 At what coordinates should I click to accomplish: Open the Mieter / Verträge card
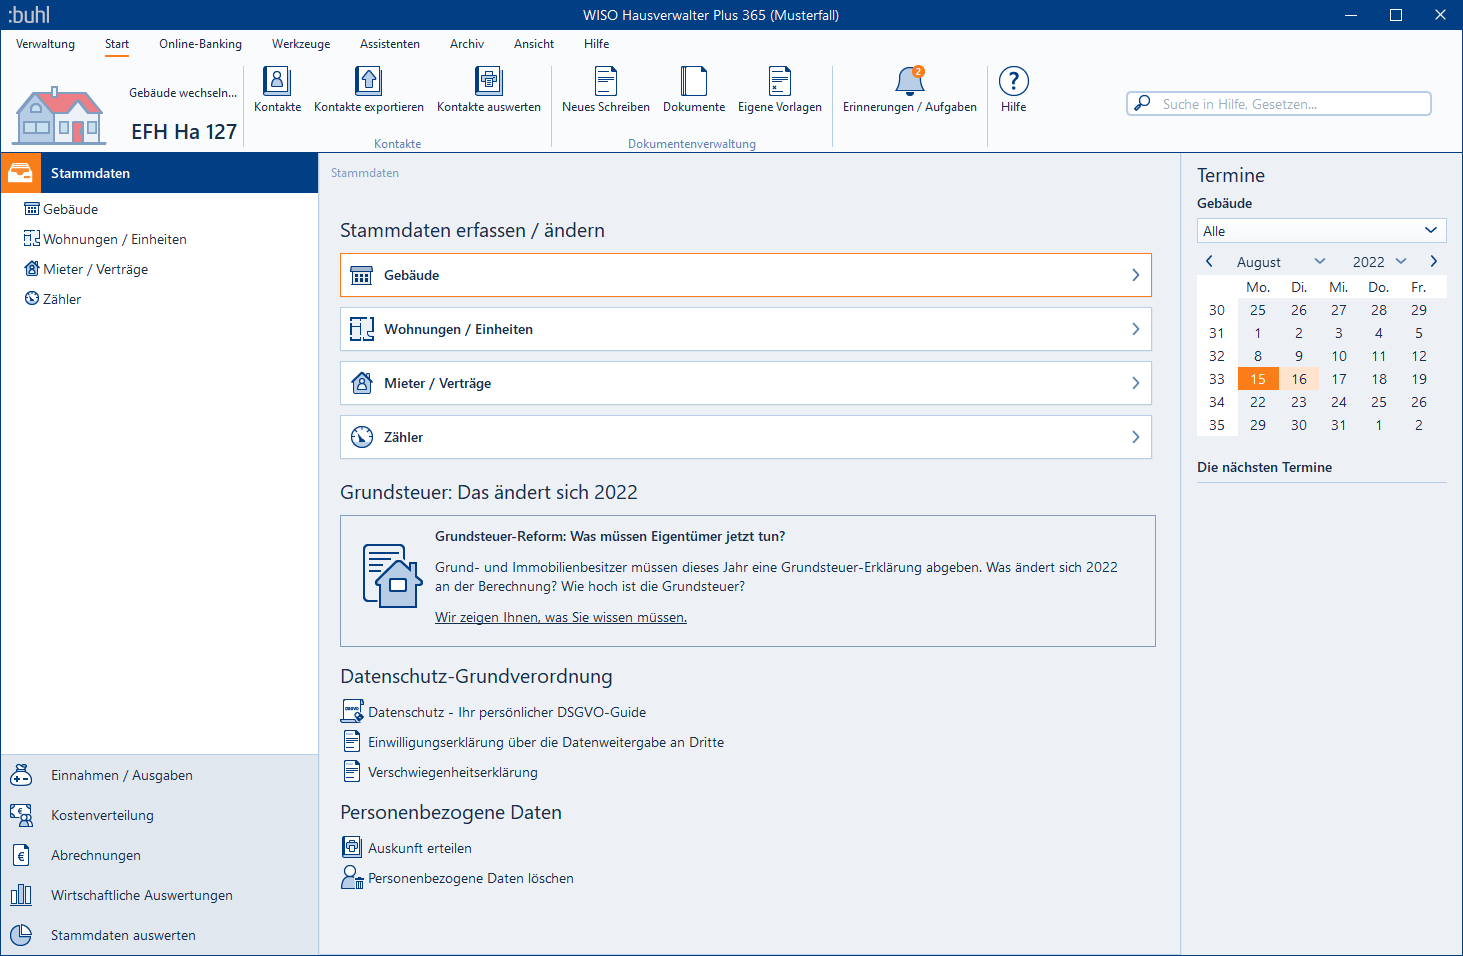(746, 383)
